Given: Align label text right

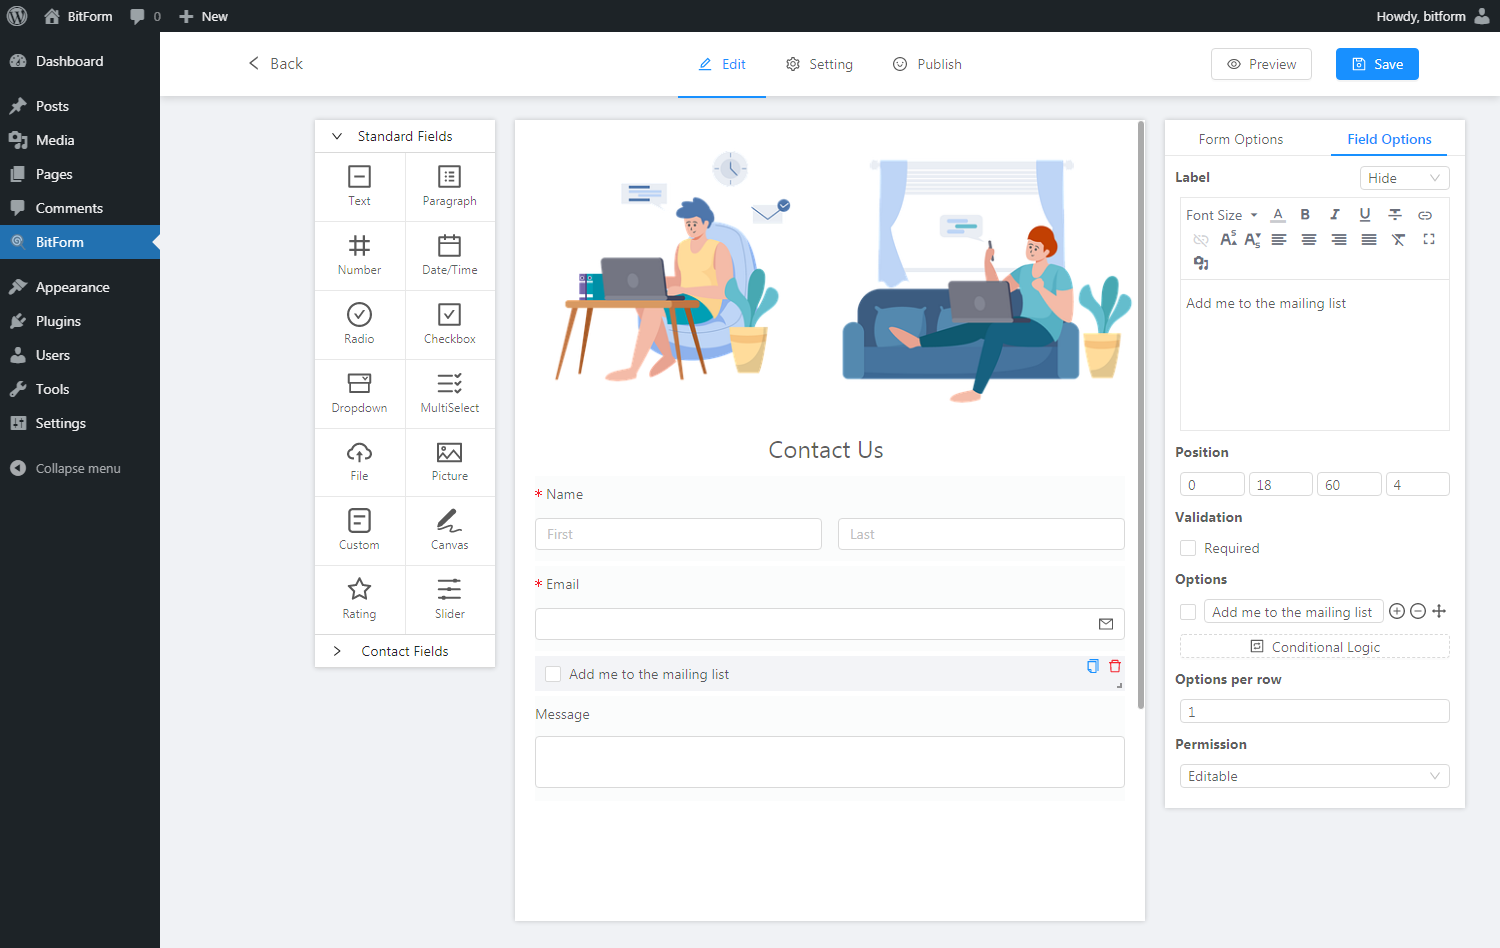Looking at the screenshot, I should 1339,239.
